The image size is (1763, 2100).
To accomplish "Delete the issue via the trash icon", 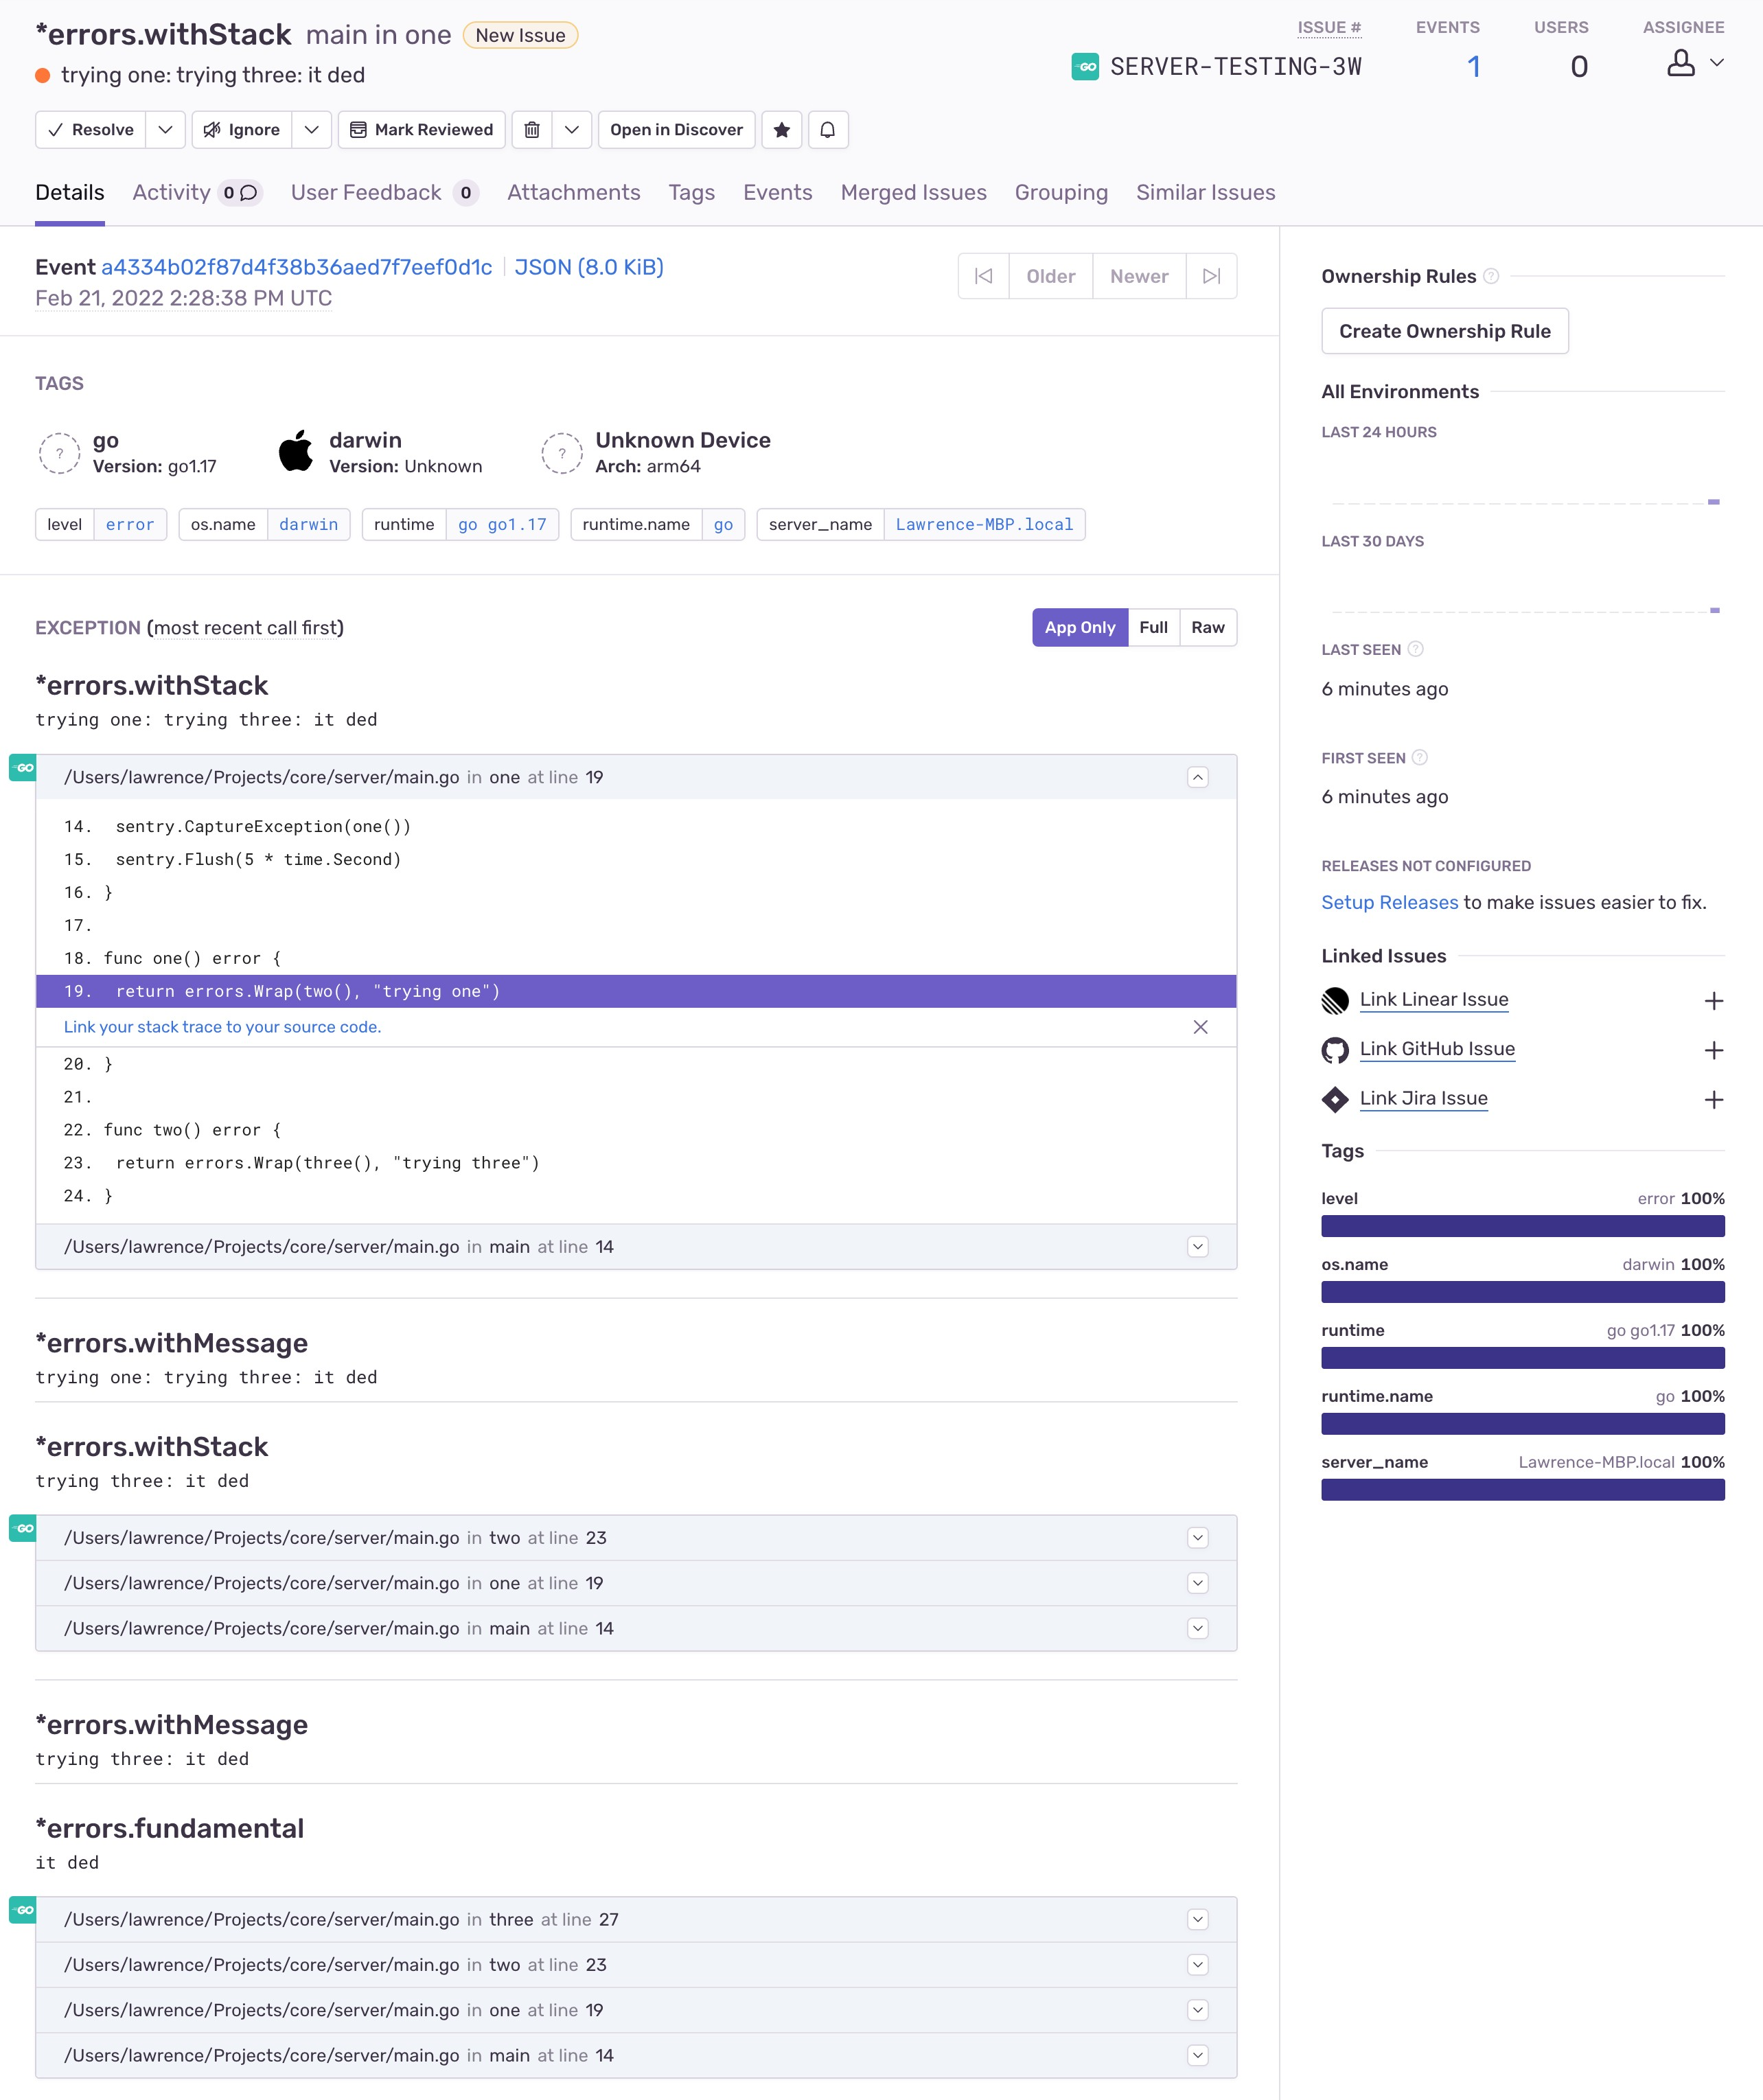I will pos(533,129).
